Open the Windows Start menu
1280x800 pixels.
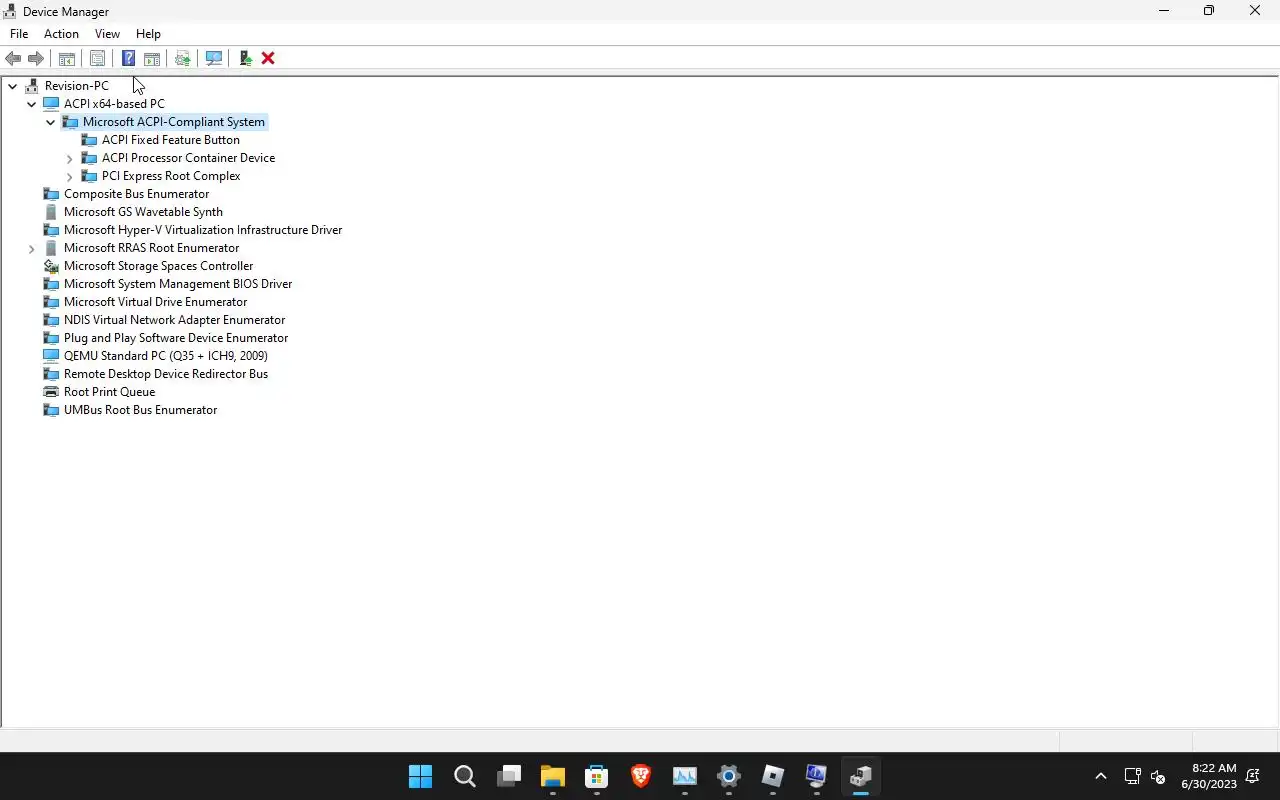tap(421, 776)
